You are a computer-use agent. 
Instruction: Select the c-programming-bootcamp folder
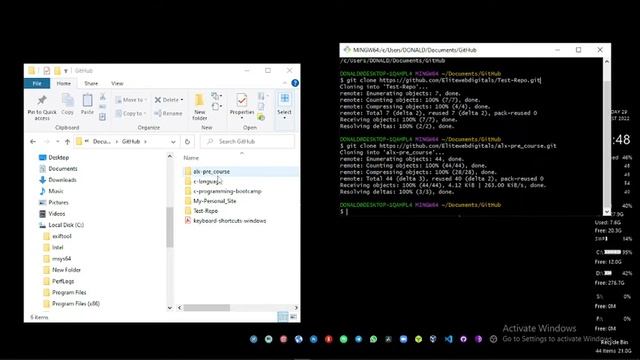click(x=227, y=191)
